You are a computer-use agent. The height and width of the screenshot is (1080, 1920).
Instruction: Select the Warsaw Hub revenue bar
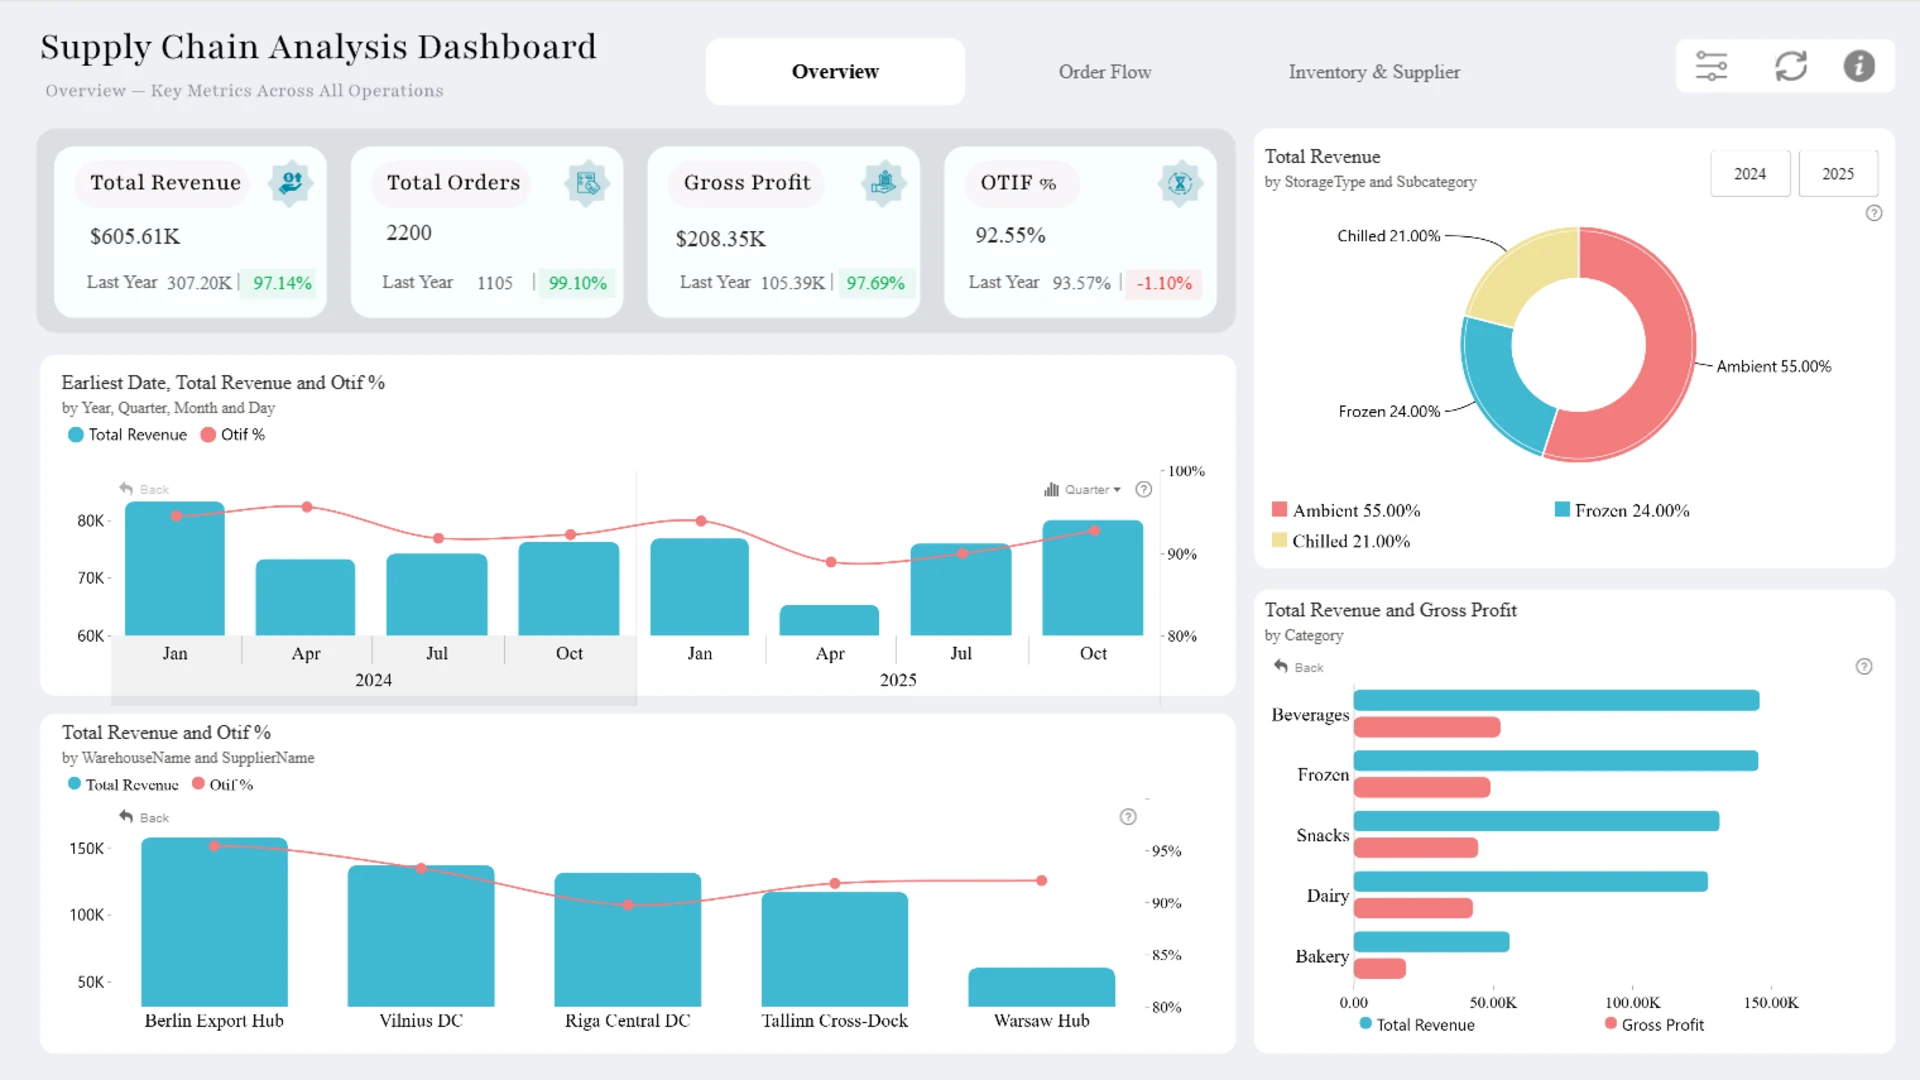coord(1042,987)
